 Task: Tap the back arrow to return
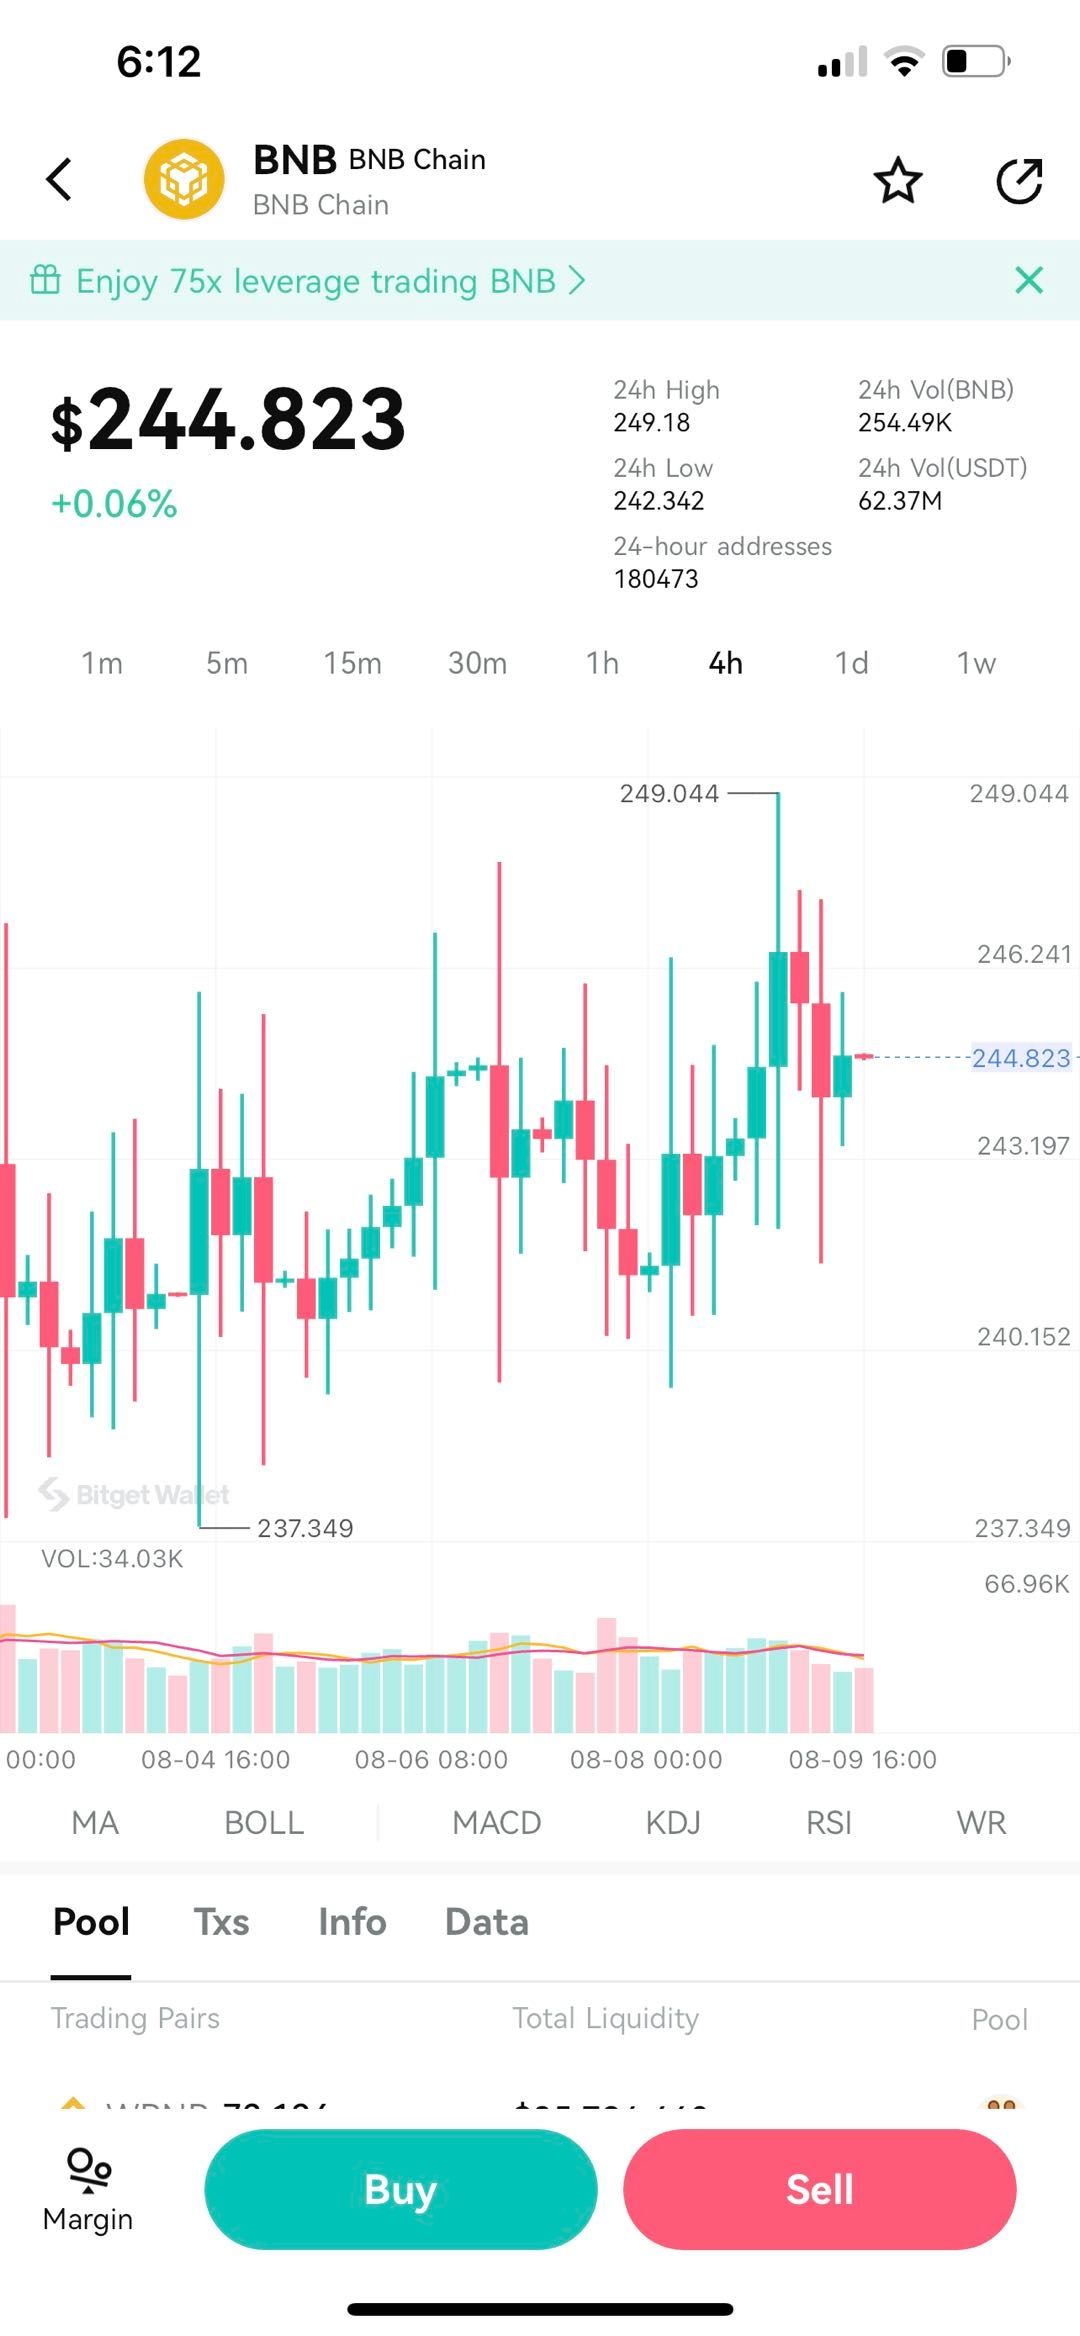[x=57, y=179]
